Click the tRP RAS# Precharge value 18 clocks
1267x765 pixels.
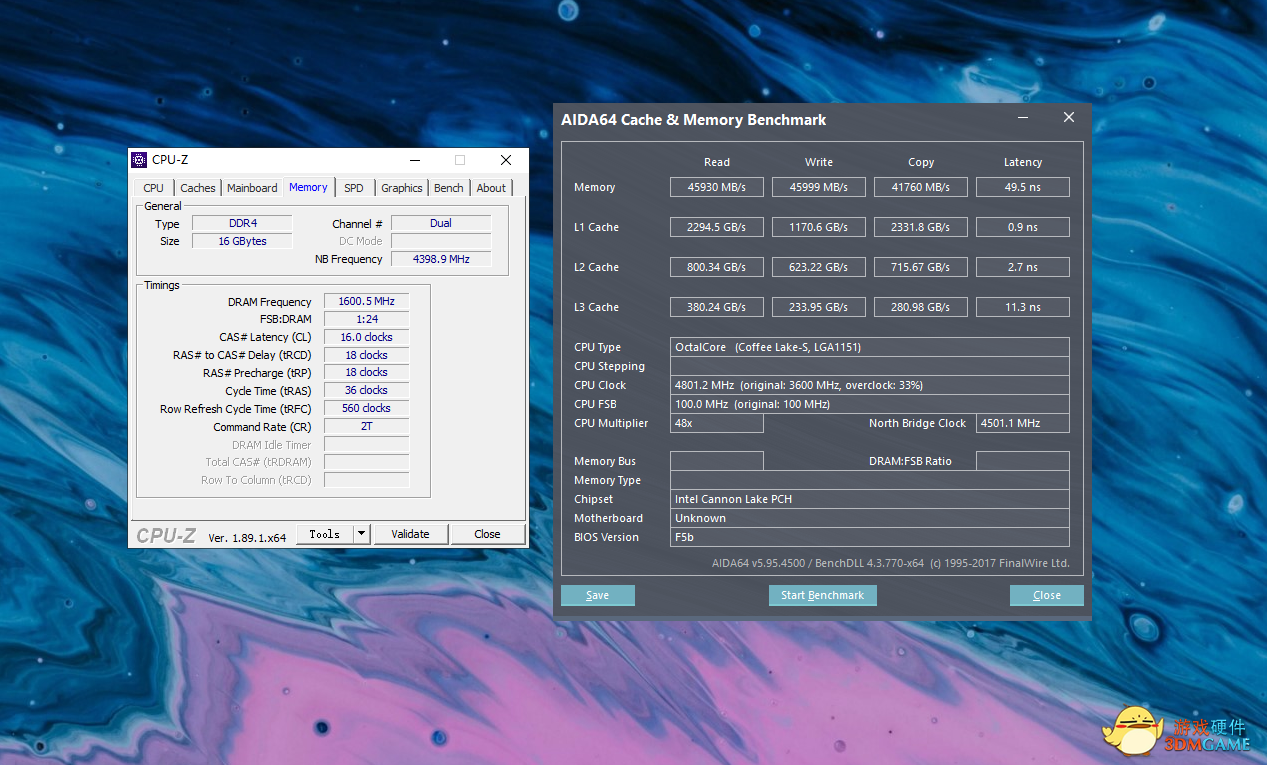[366, 372]
